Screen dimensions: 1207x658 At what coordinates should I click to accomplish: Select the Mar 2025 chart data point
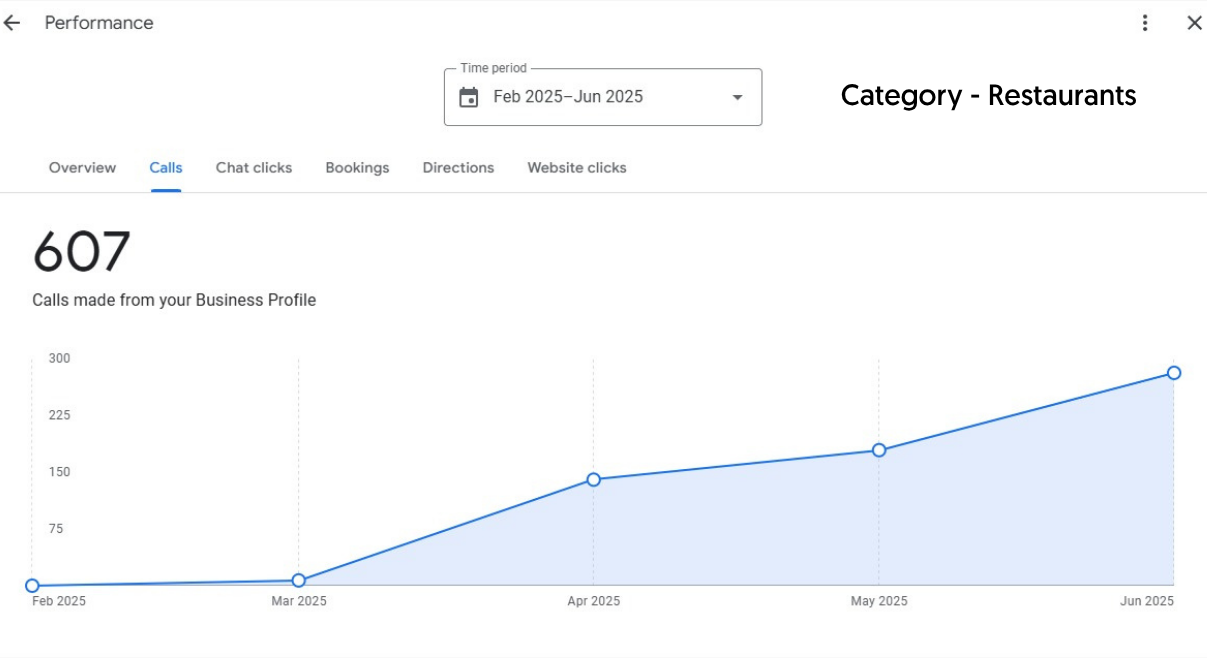coord(299,580)
